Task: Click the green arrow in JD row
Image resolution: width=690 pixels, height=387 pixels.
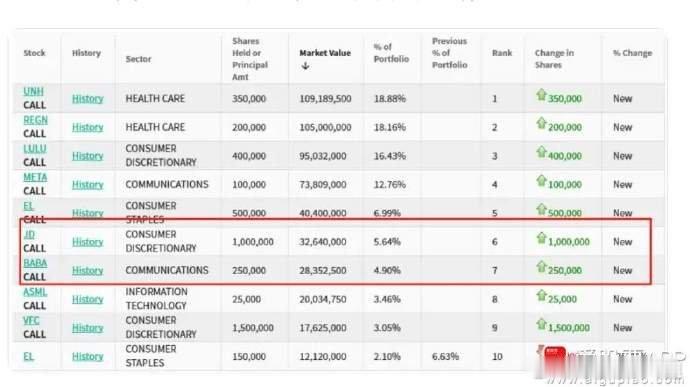Action: pyautogui.click(x=541, y=238)
